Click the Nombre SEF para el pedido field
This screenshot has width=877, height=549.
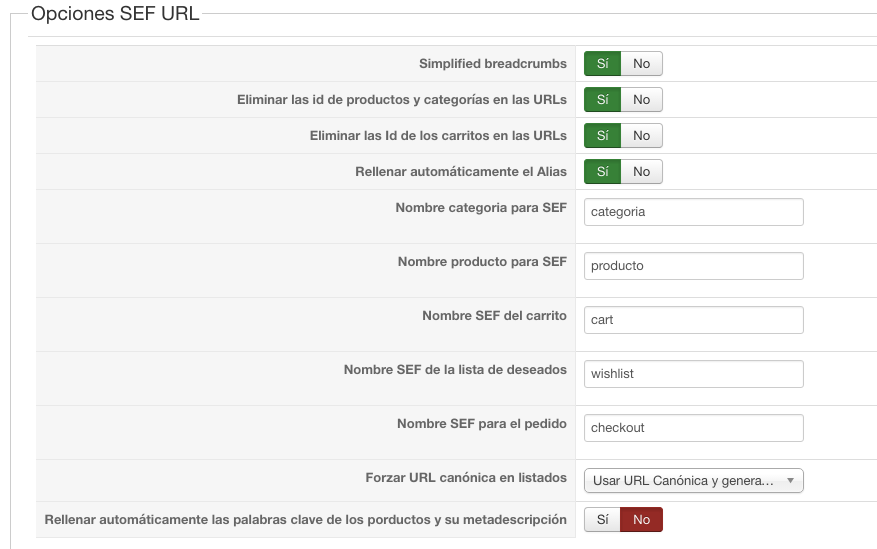[x=694, y=428]
